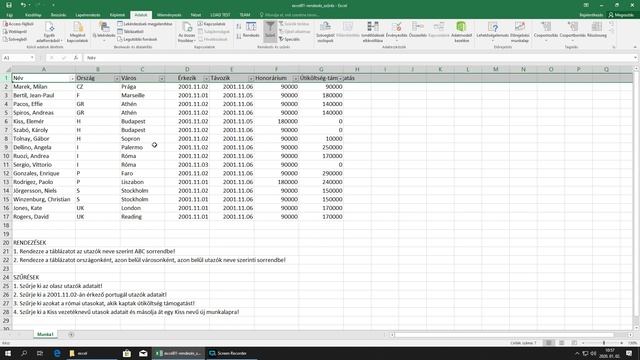640x360 pixels.
Task: Open Windows Start menu
Action: click(8, 353)
